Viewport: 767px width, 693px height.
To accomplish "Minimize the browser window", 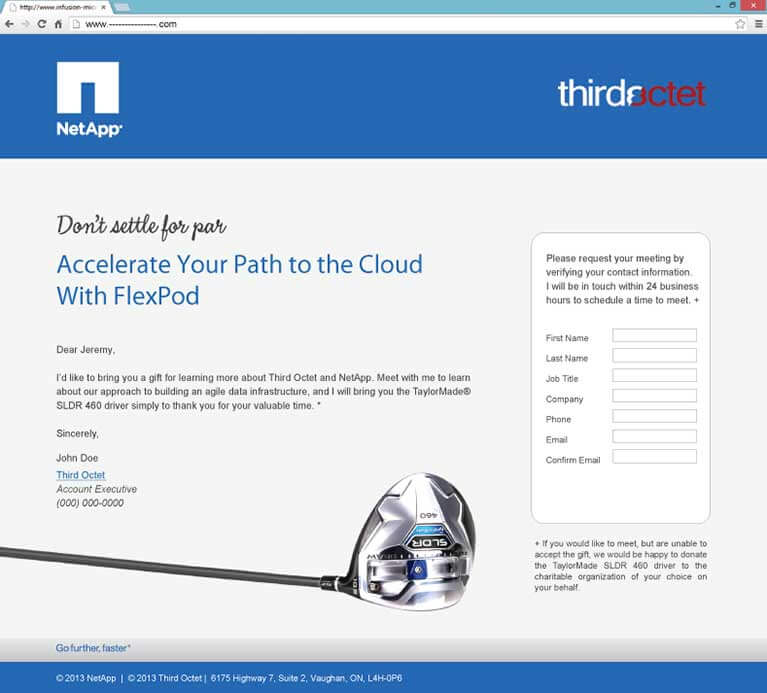I will coord(718,6).
